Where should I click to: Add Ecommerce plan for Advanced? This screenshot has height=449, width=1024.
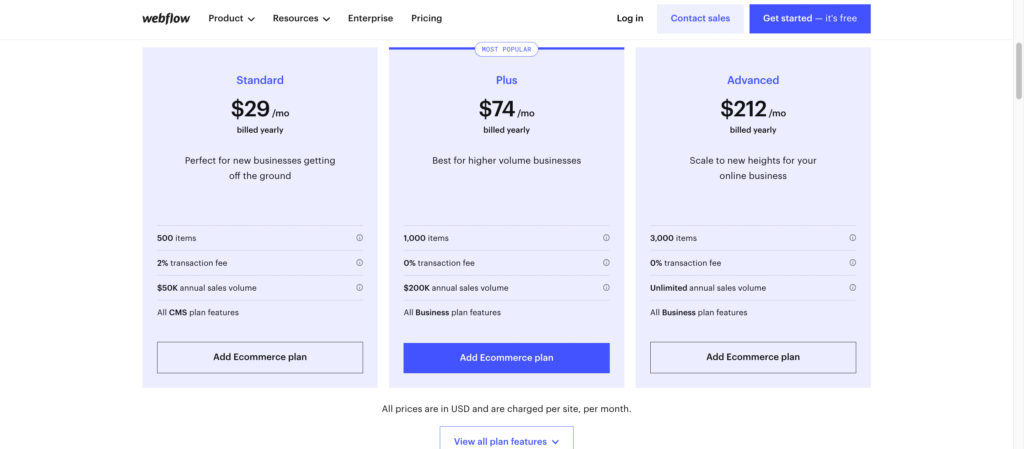(x=753, y=358)
